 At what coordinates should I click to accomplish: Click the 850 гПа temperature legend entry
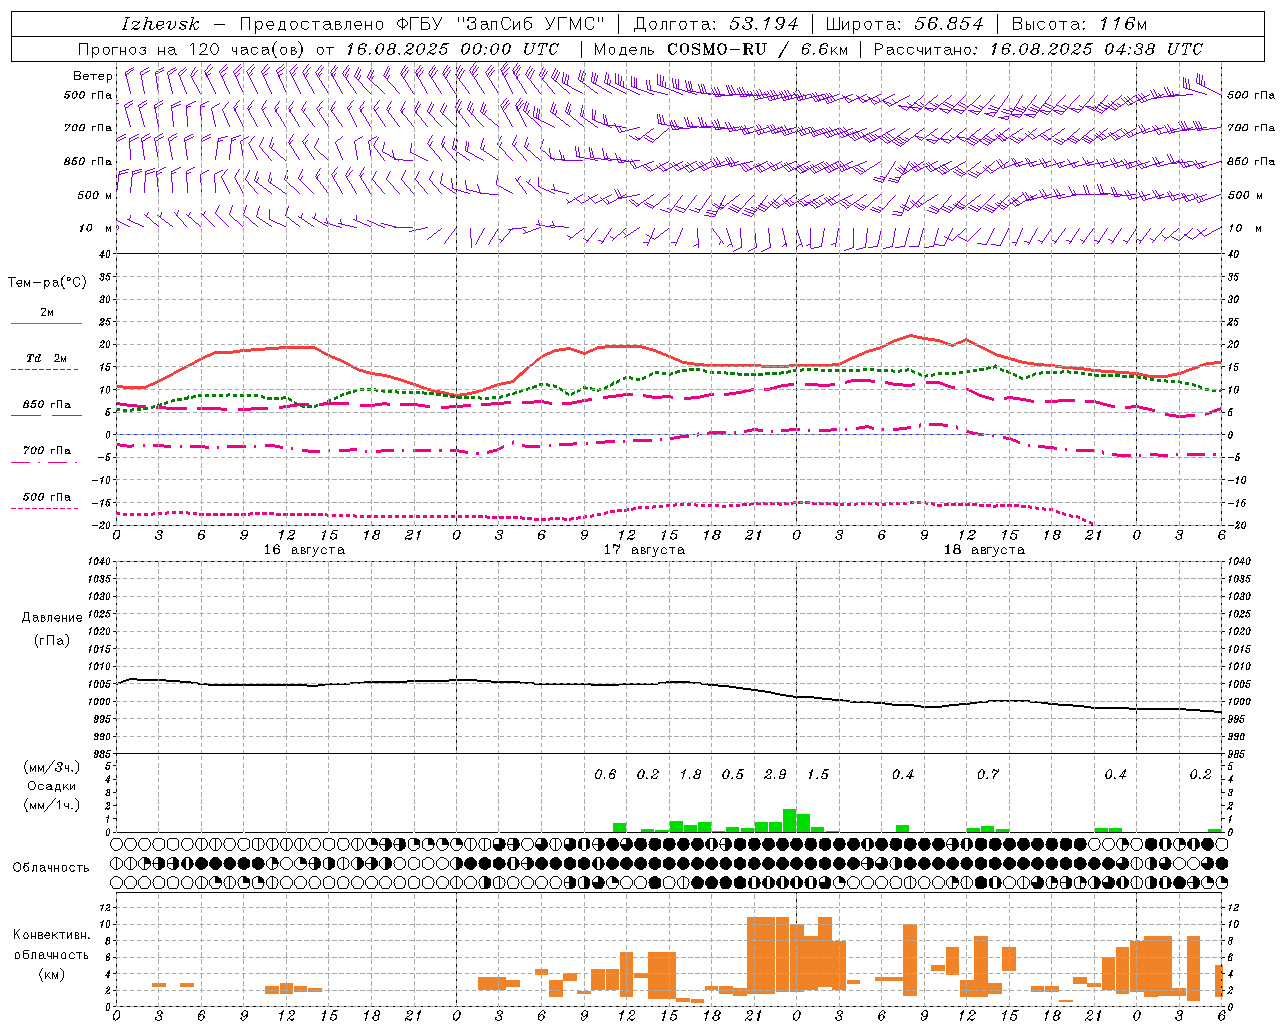[x=47, y=405]
